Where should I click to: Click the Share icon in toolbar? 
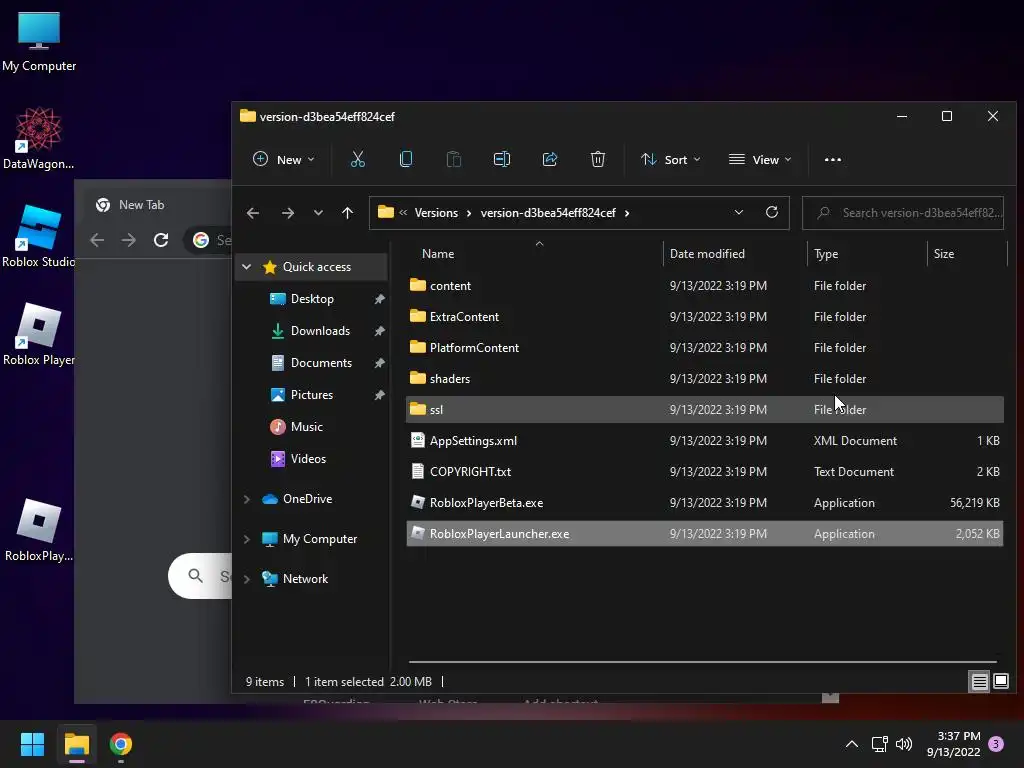tap(550, 159)
